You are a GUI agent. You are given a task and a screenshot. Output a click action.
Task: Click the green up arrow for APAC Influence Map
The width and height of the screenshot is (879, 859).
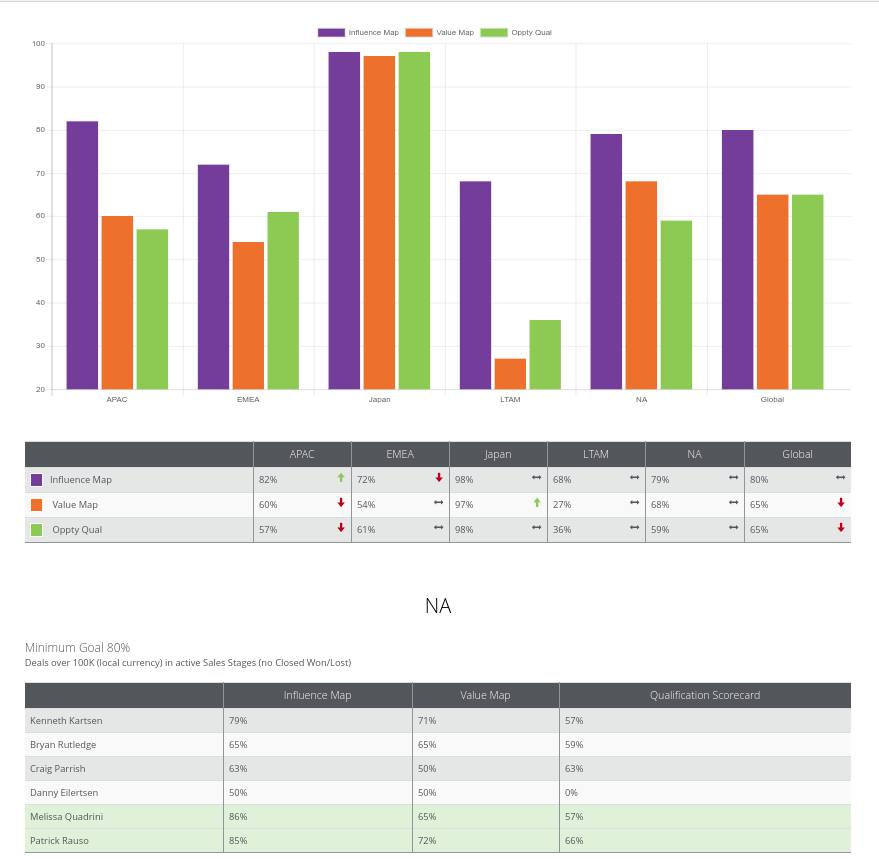click(341, 478)
